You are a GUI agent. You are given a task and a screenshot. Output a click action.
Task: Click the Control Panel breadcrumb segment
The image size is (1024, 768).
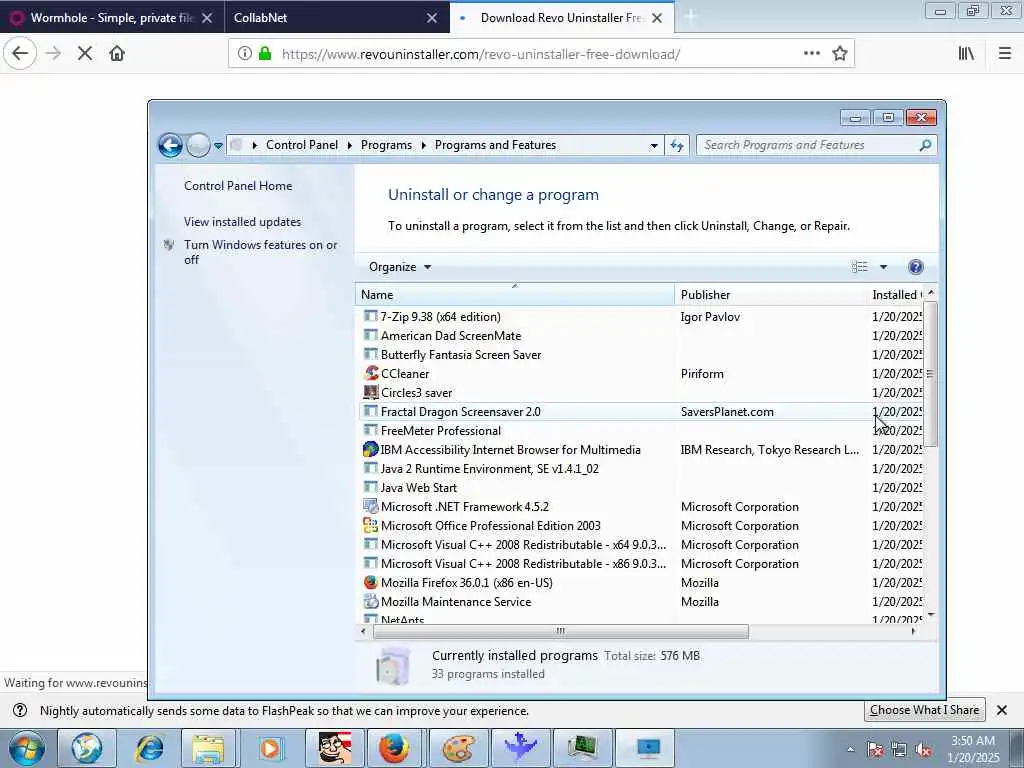point(302,145)
